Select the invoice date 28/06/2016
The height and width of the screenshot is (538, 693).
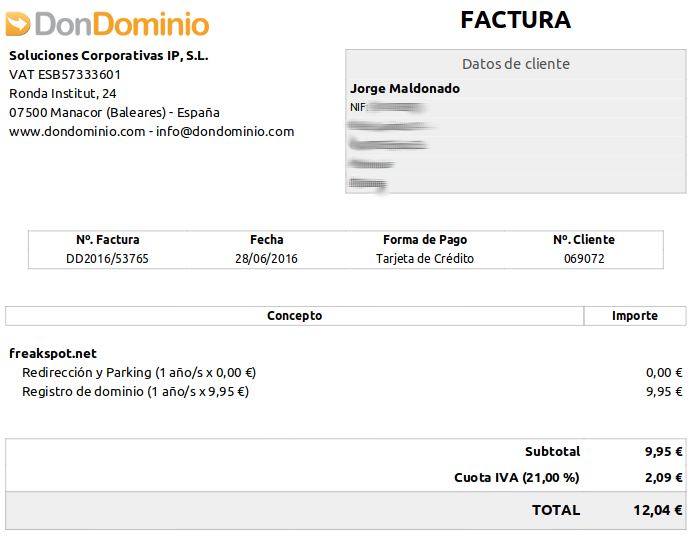click(x=266, y=259)
